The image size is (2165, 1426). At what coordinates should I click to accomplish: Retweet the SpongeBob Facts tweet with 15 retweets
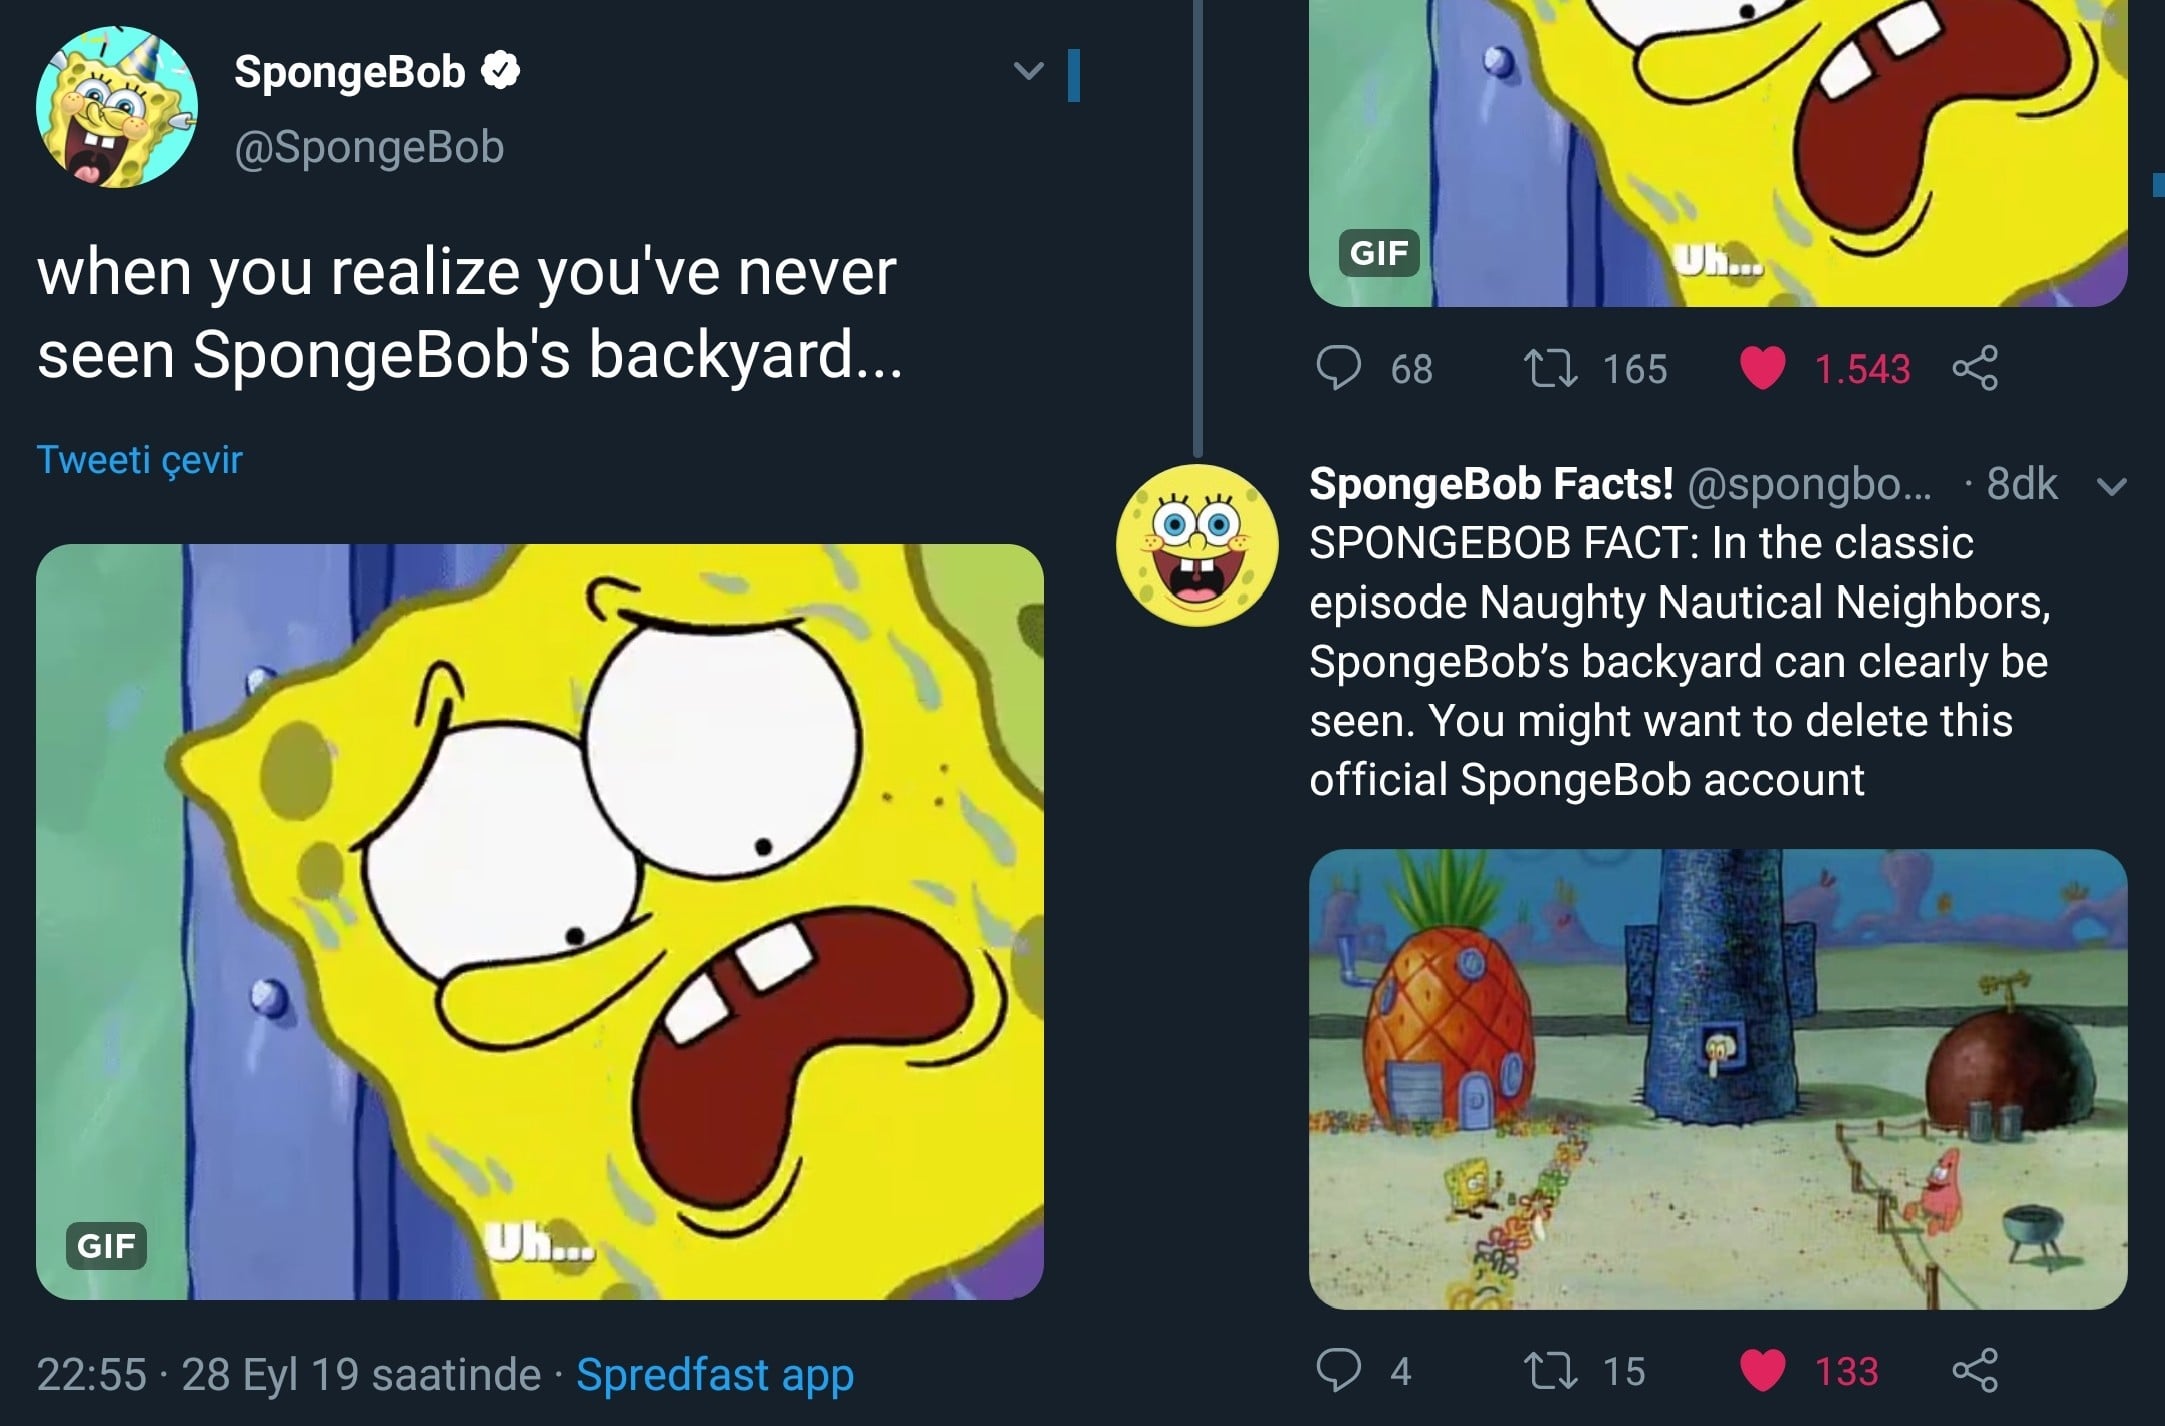tap(1550, 1370)
